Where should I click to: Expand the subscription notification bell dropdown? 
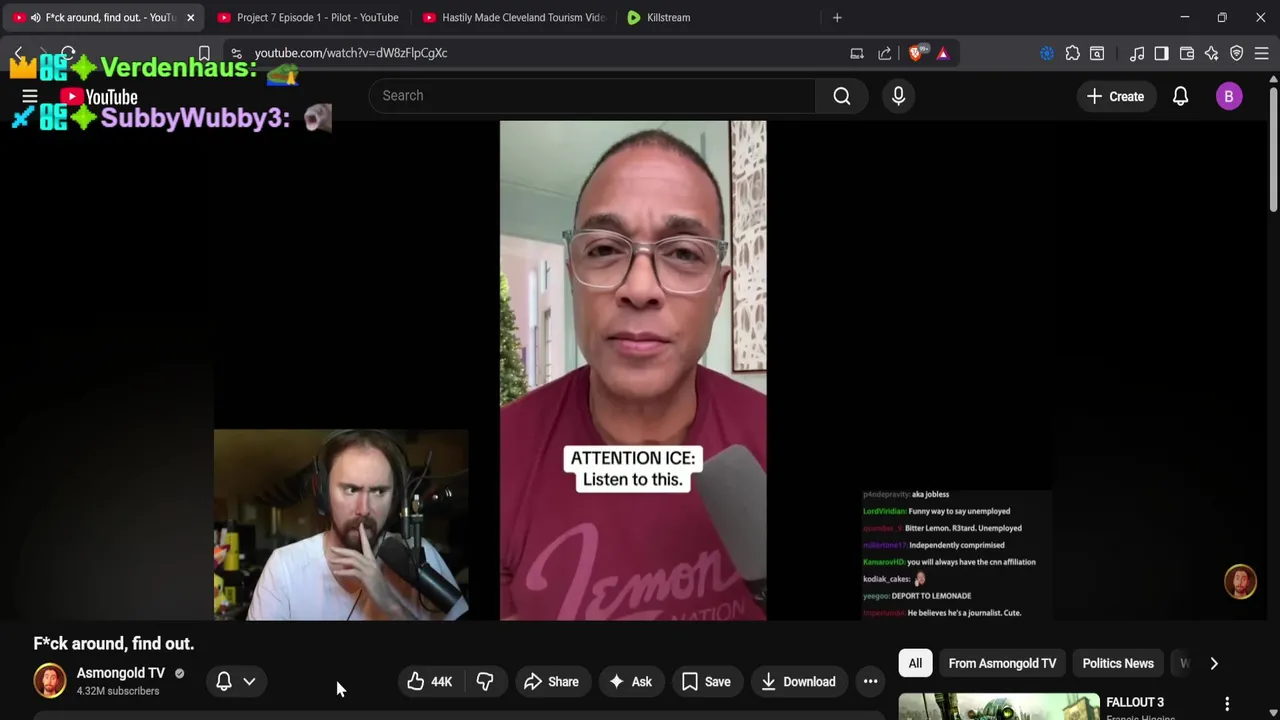237,682
